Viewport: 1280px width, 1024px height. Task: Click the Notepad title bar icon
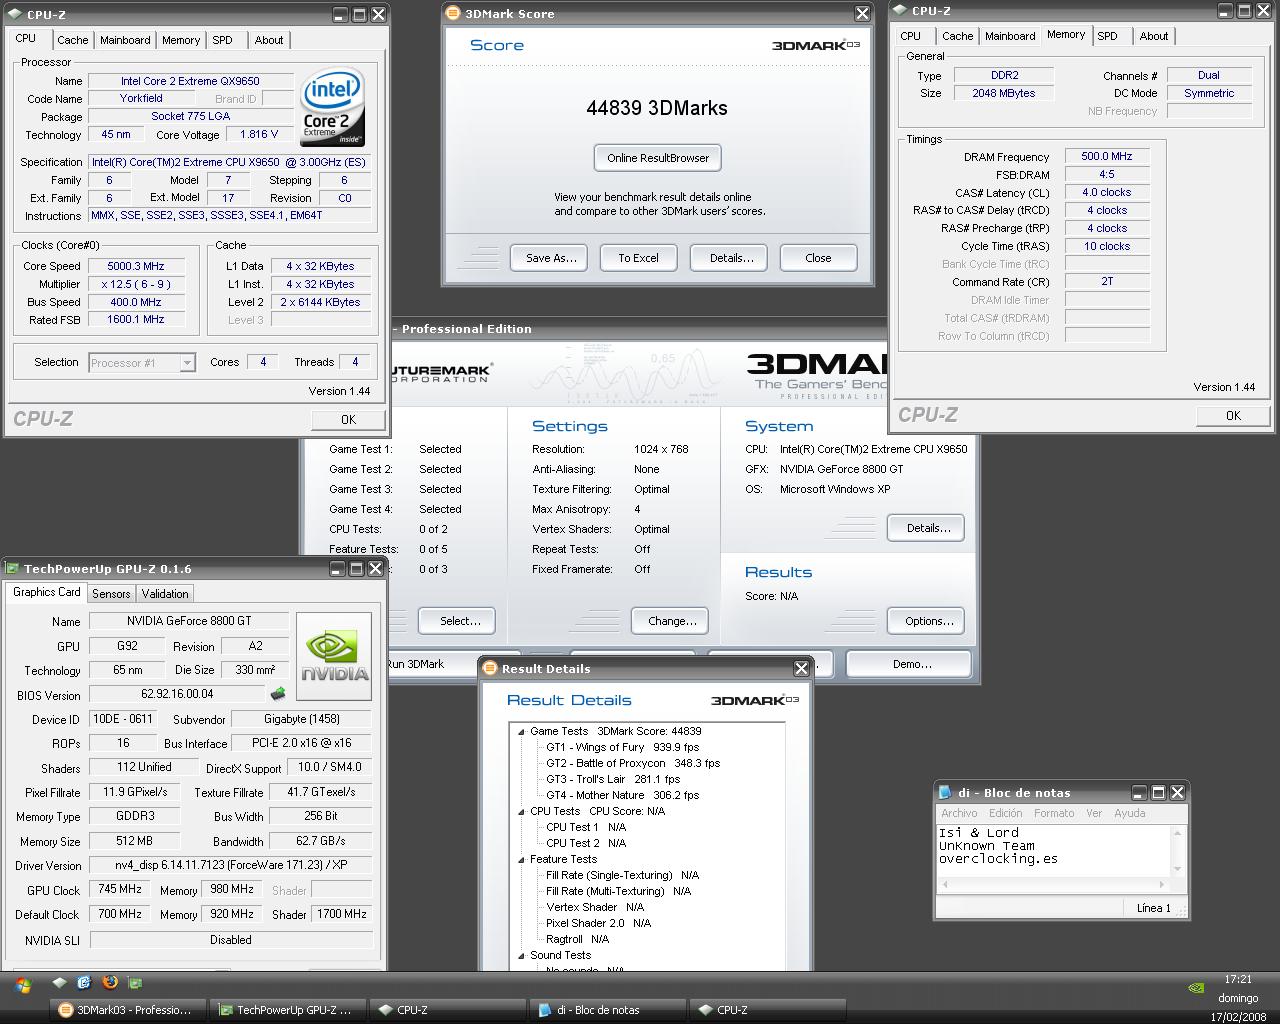click(x=947, y=792)
